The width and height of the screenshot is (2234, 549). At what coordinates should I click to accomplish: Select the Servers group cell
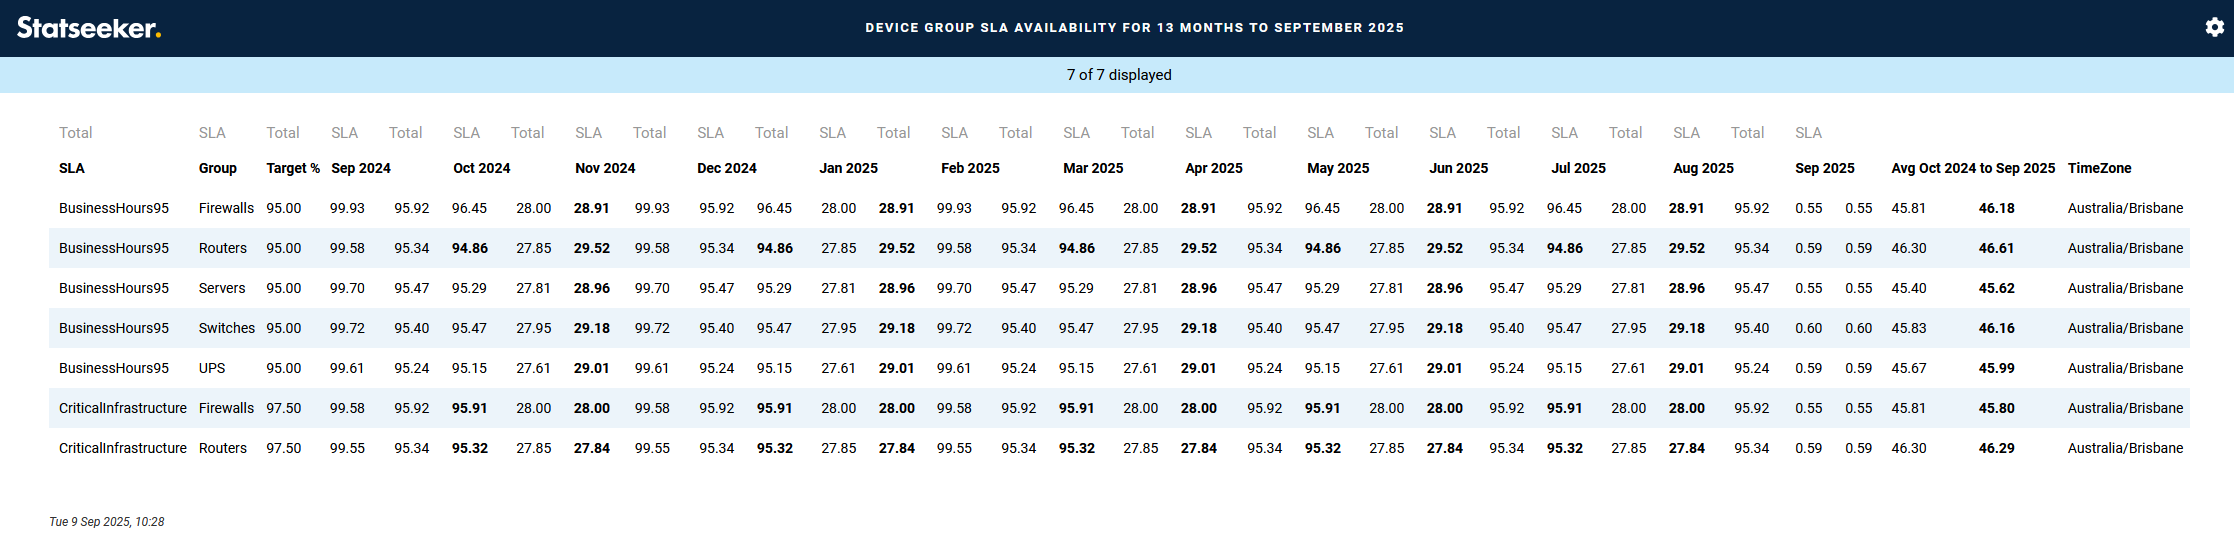point(221,288)
